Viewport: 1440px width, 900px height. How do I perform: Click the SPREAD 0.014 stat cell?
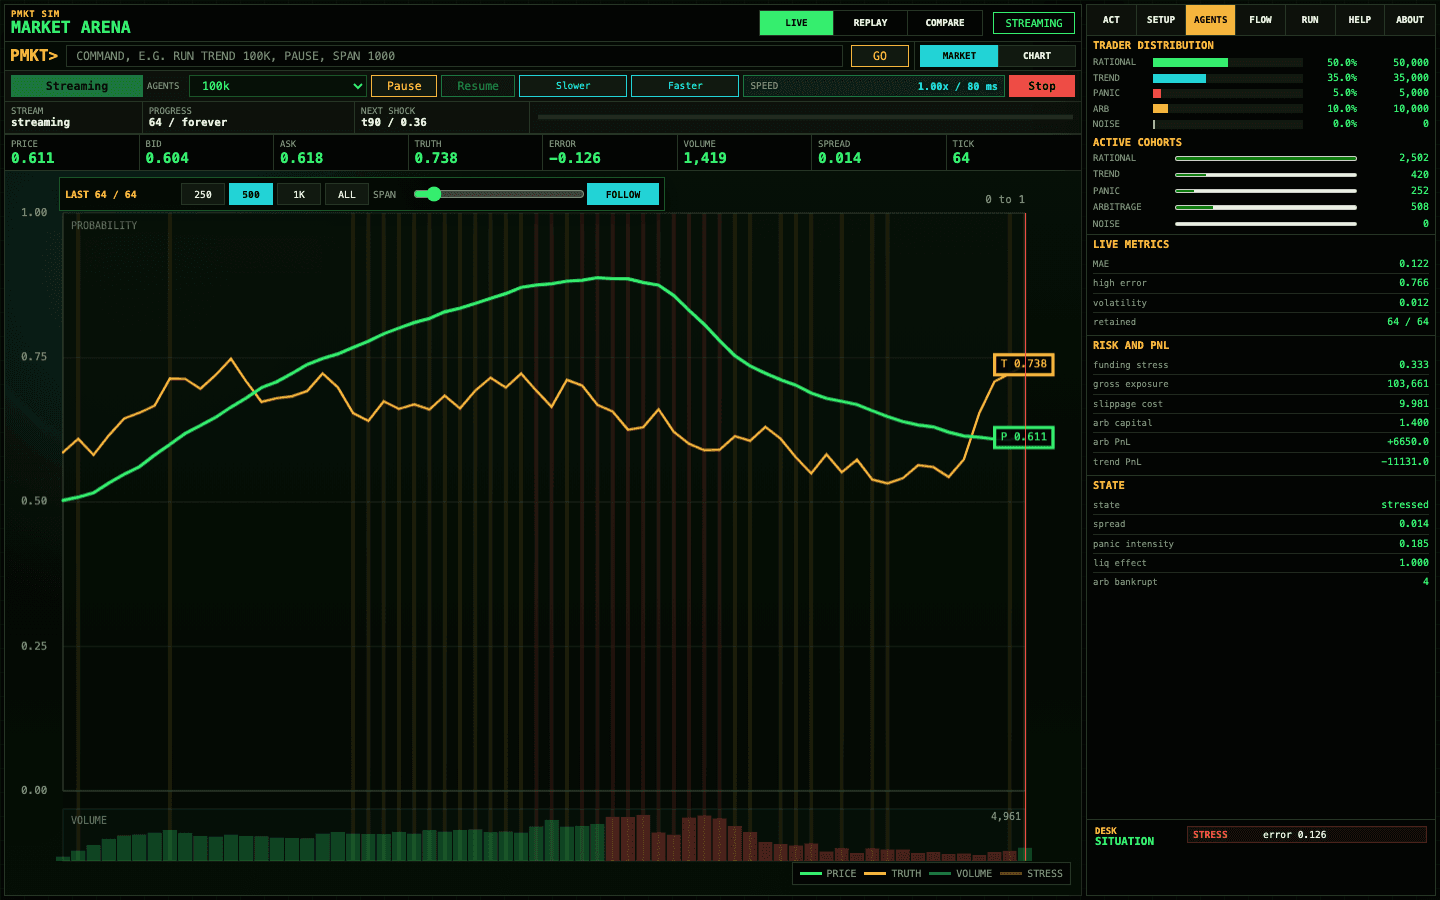tap(879, 152)
